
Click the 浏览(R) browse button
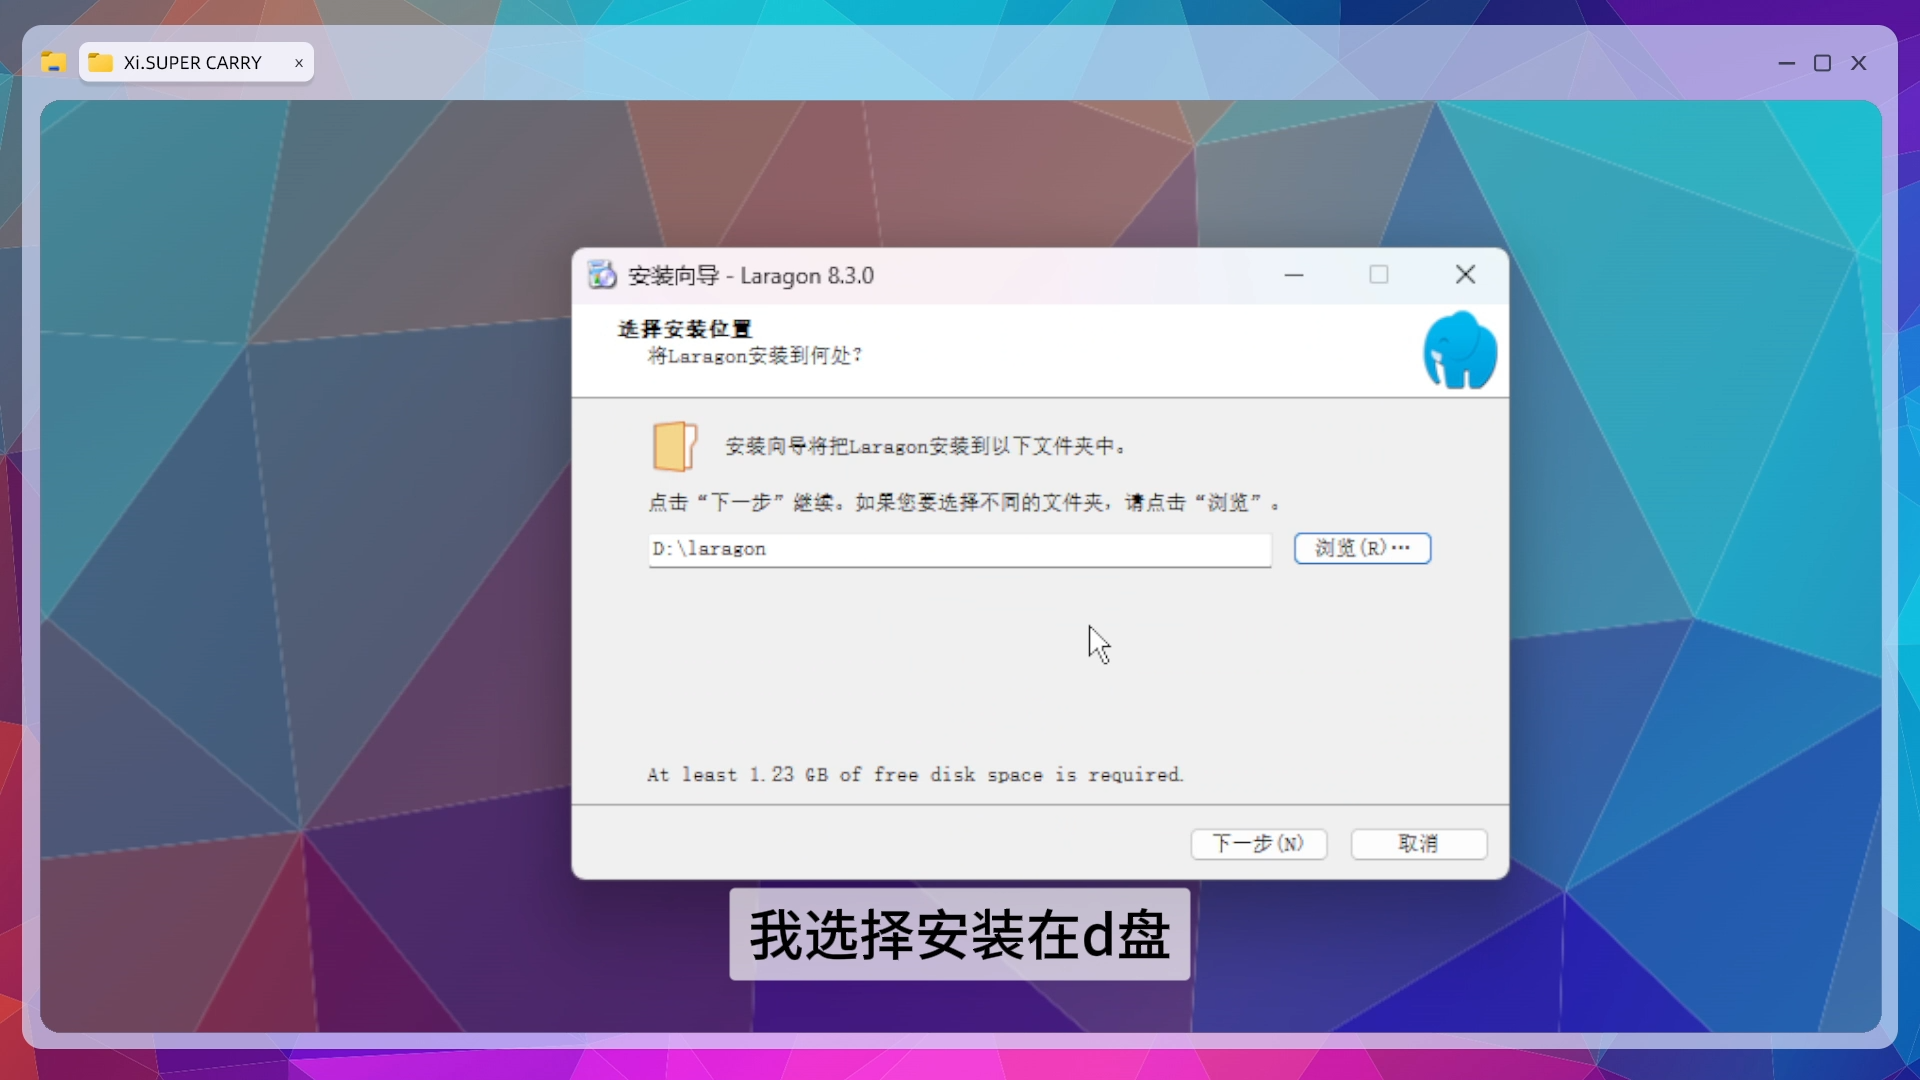coord(1362,548)
